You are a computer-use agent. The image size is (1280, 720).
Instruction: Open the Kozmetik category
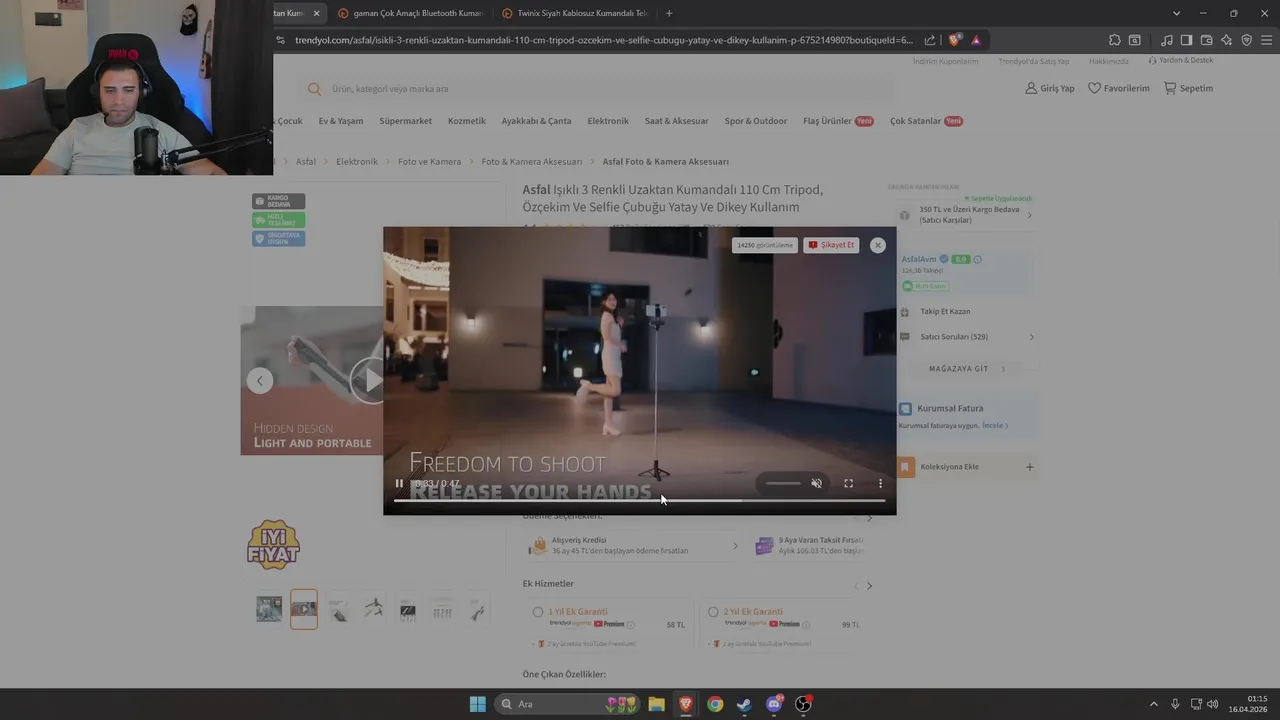click(467, 121)
